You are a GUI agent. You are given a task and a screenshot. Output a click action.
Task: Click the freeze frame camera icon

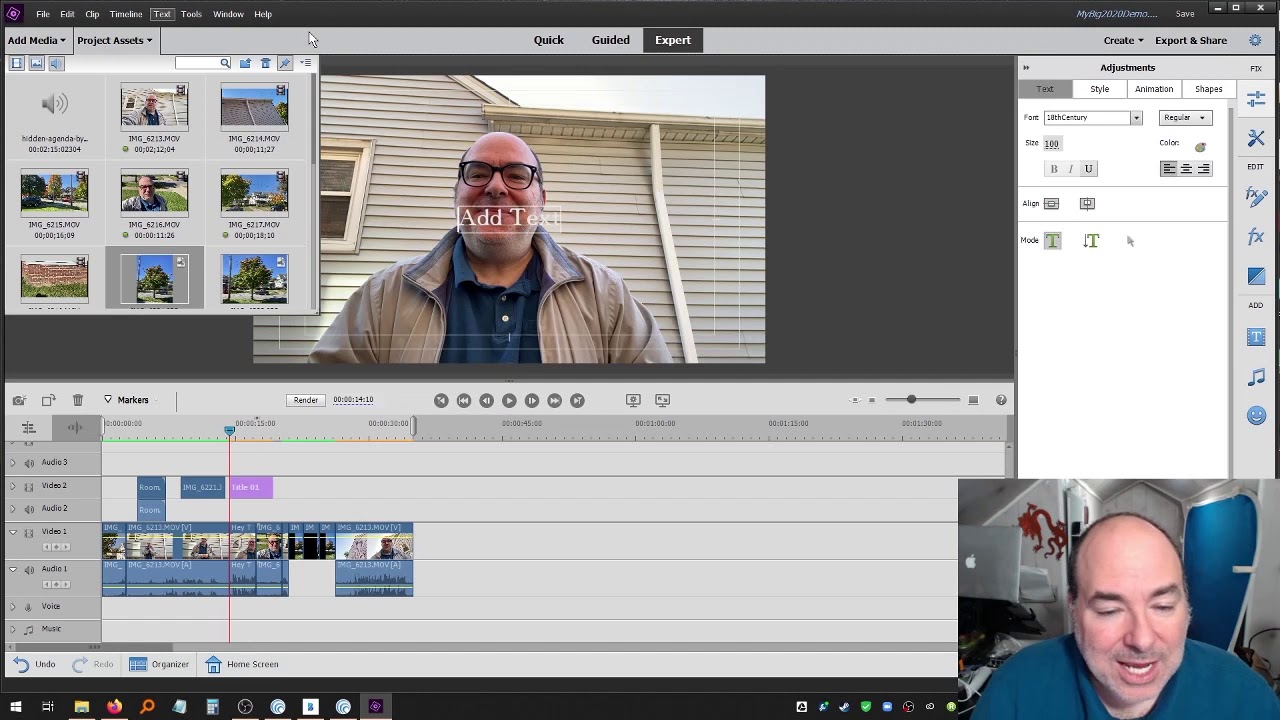click(19, 400)
